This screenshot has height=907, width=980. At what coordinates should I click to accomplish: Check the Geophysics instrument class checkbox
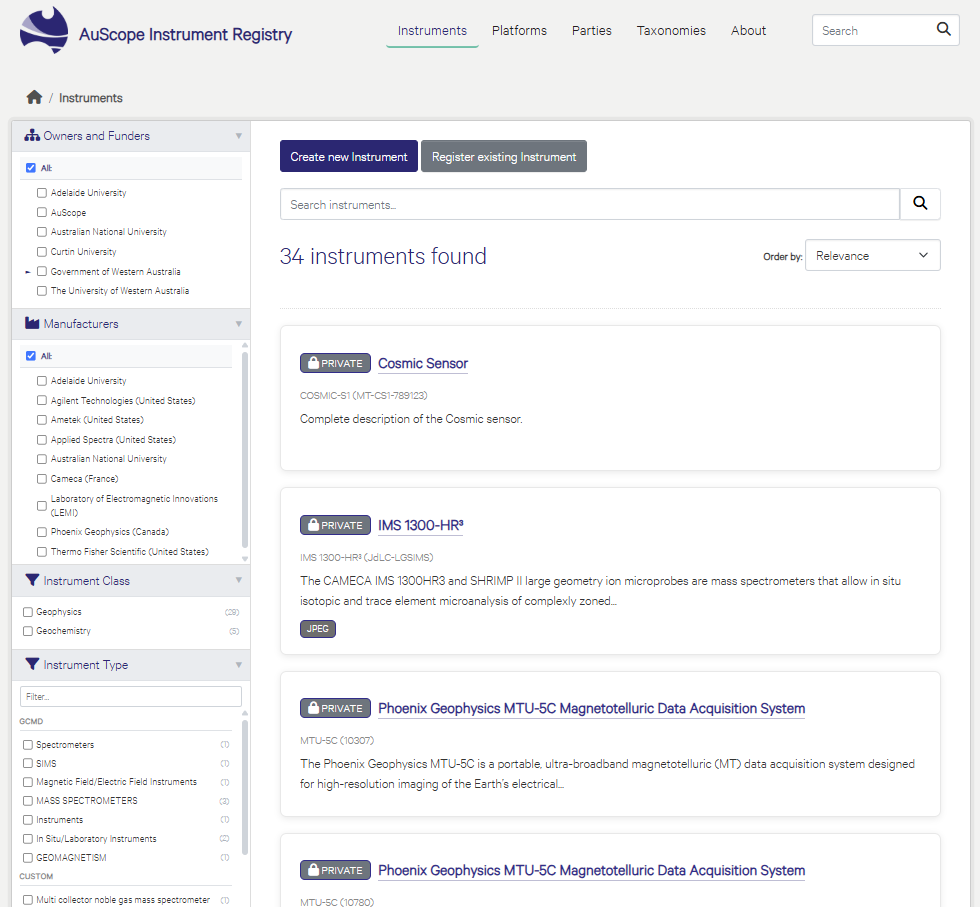point(28,612)
